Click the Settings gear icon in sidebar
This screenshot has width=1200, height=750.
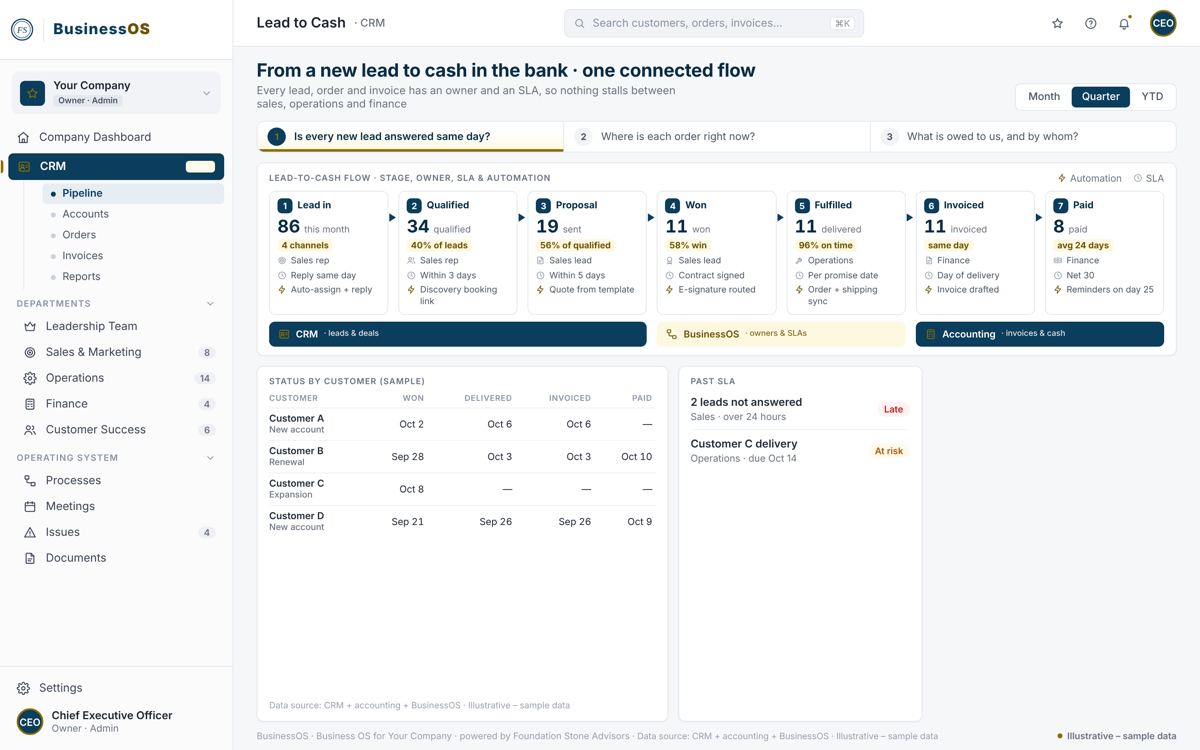[24, 688]
